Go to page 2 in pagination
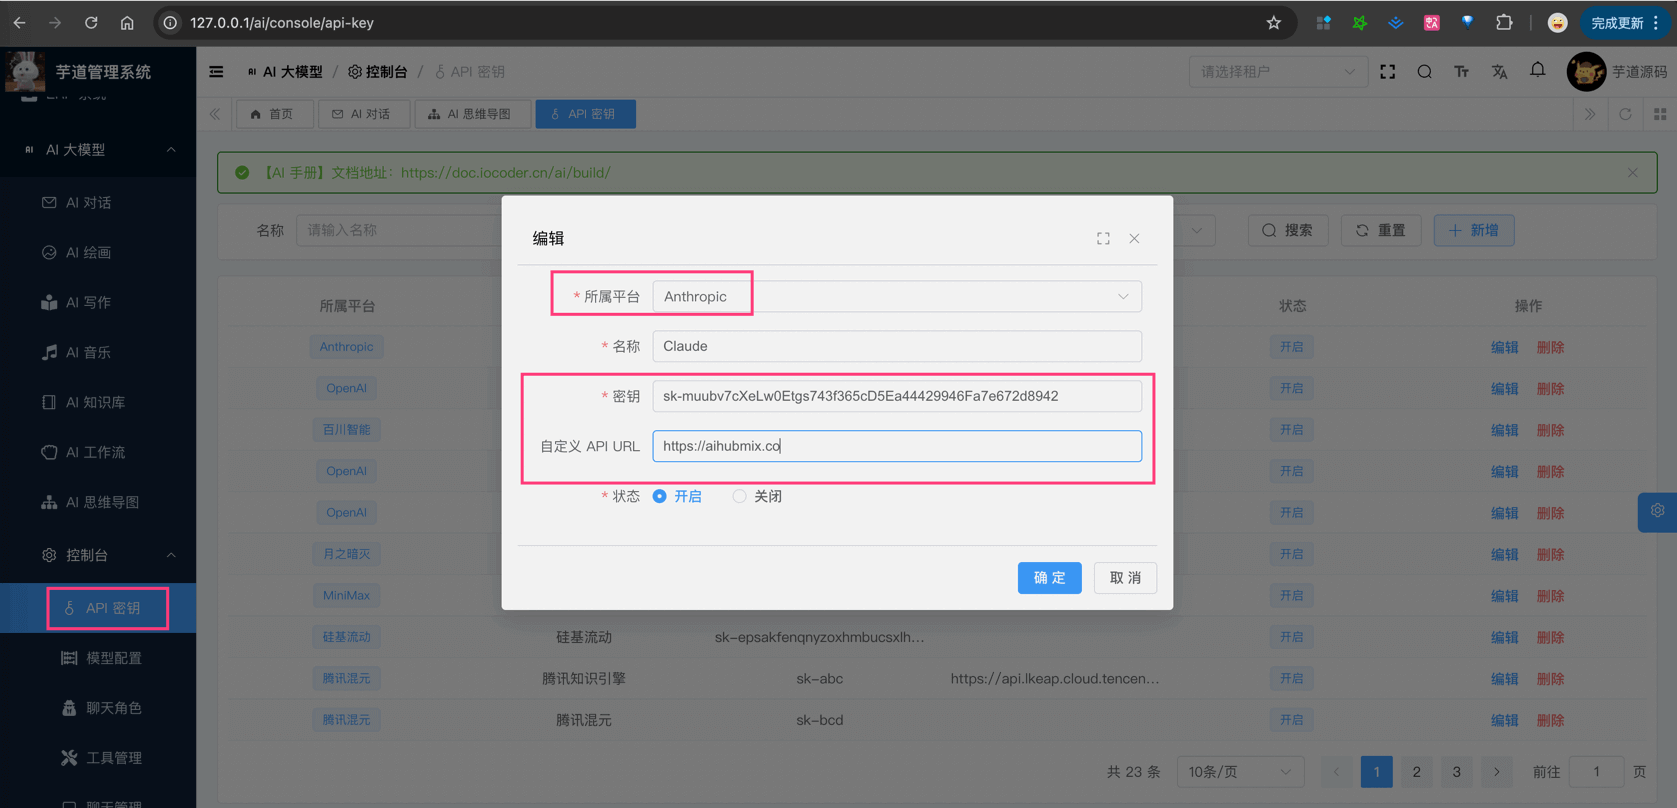This screenshot has width=1677, height=808. click(1416, 772)
